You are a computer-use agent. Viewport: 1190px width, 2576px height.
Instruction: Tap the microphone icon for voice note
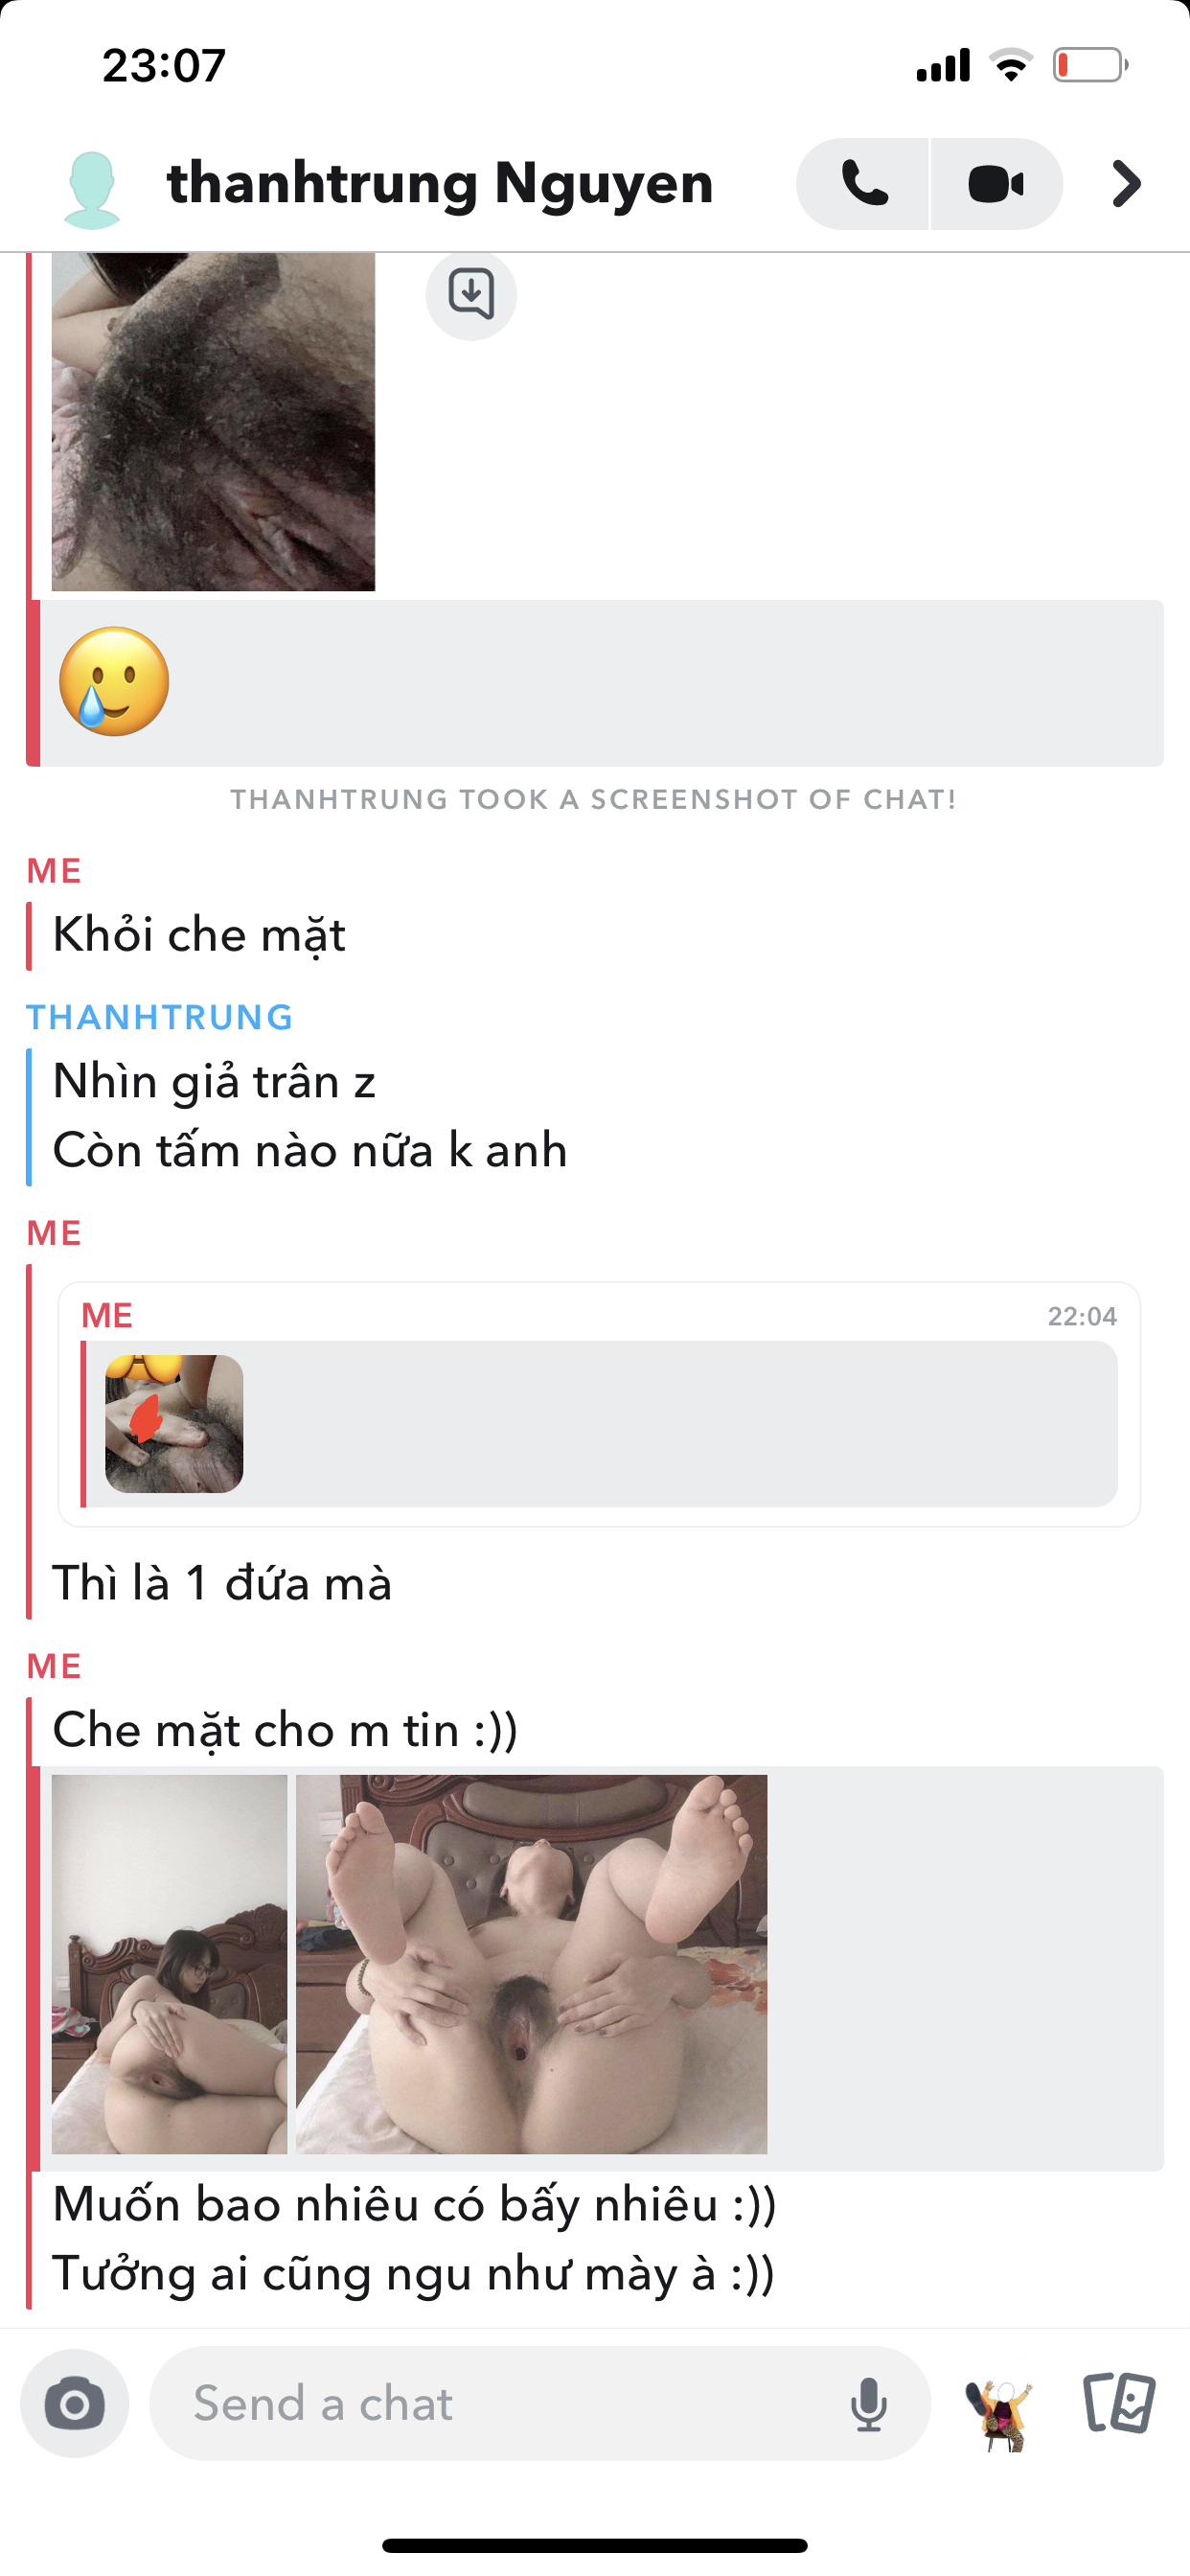pos(868,2404)
